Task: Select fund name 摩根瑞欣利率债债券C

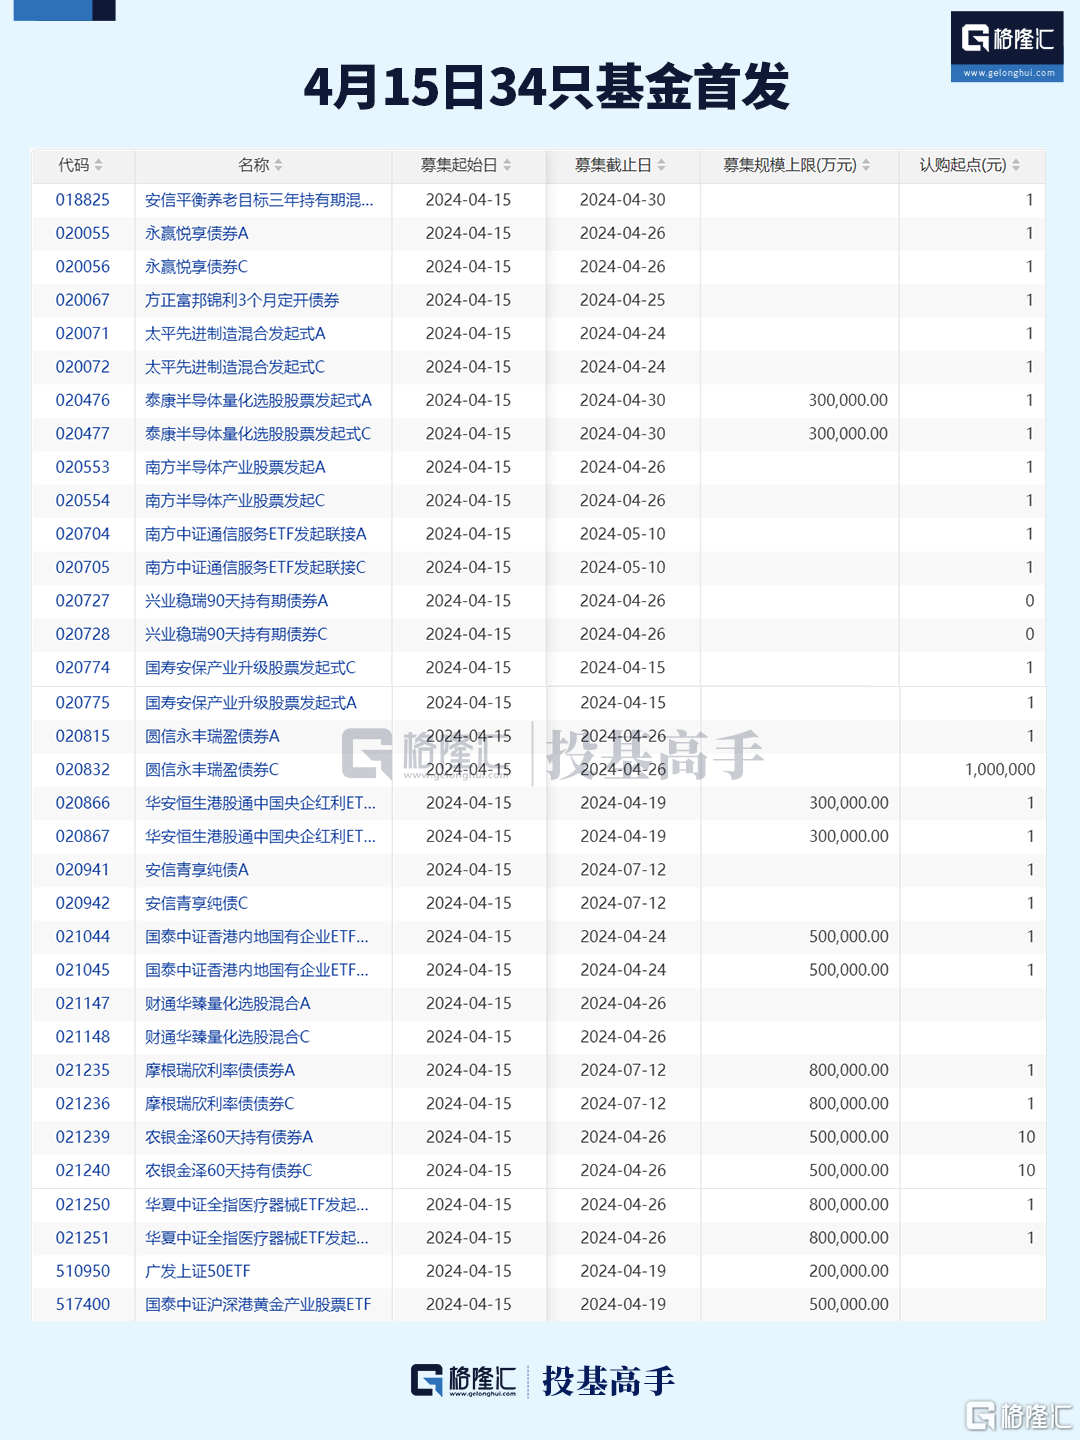Action: coord(220,1104)
